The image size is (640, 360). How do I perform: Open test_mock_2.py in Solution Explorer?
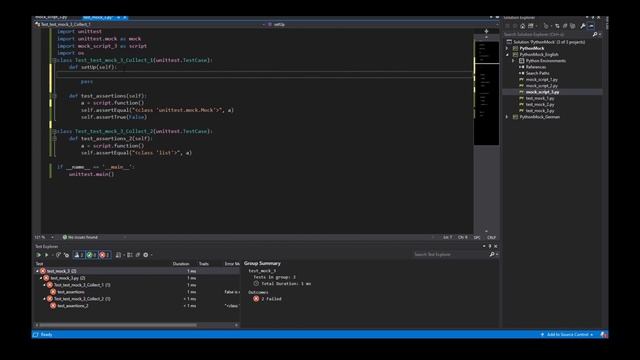tap(540, 104)
